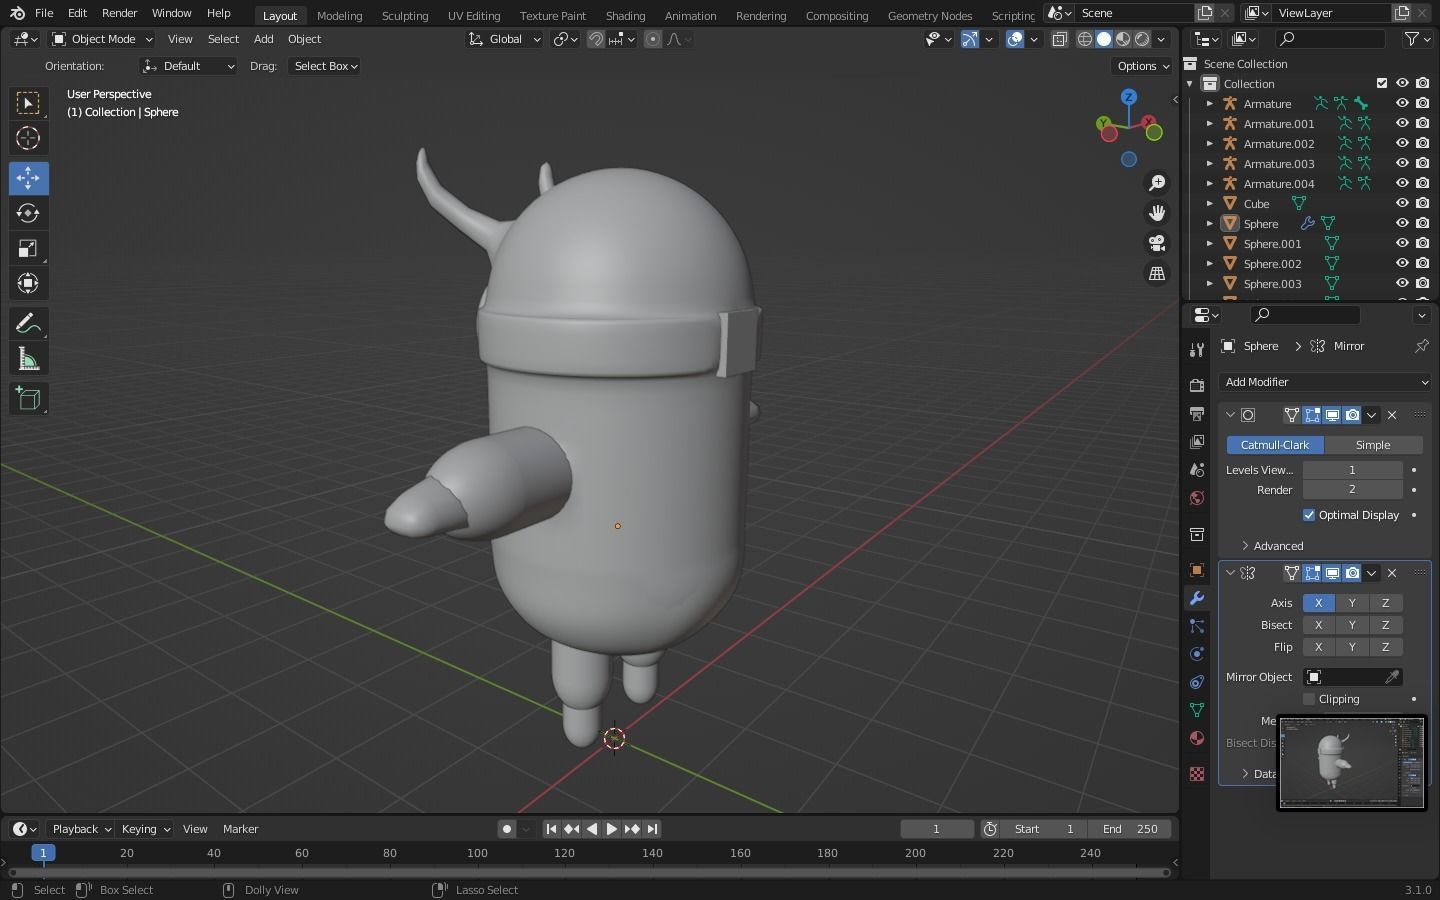The width and height of the screenshot is (1440, 900).
Task: Click the Levels Viewport value field
Action: (1352, 470)
